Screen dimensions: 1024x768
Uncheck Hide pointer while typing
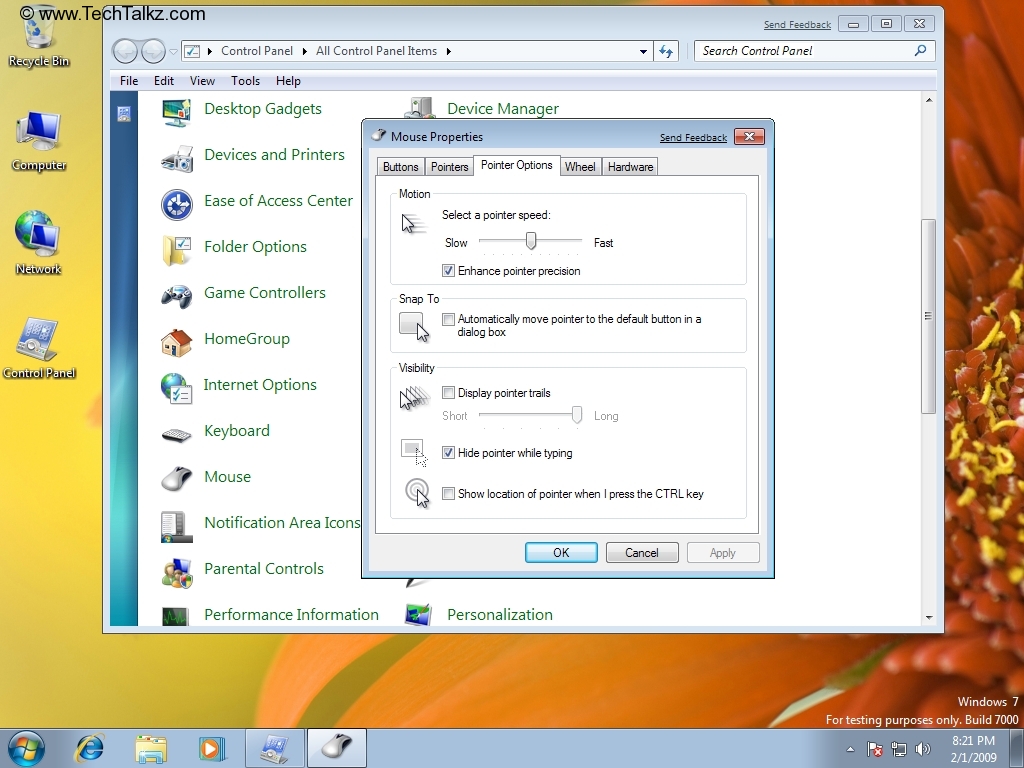[449, 452]
